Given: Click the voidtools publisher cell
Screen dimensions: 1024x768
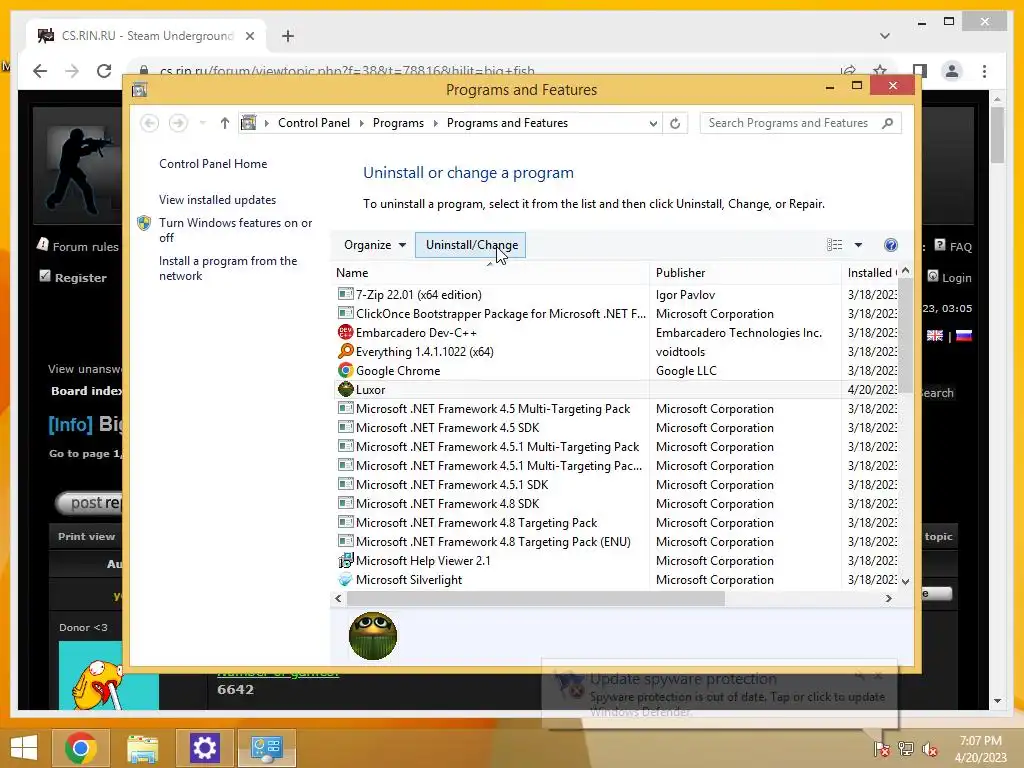Looking at the screenshot, I should [x=680, y=351].
